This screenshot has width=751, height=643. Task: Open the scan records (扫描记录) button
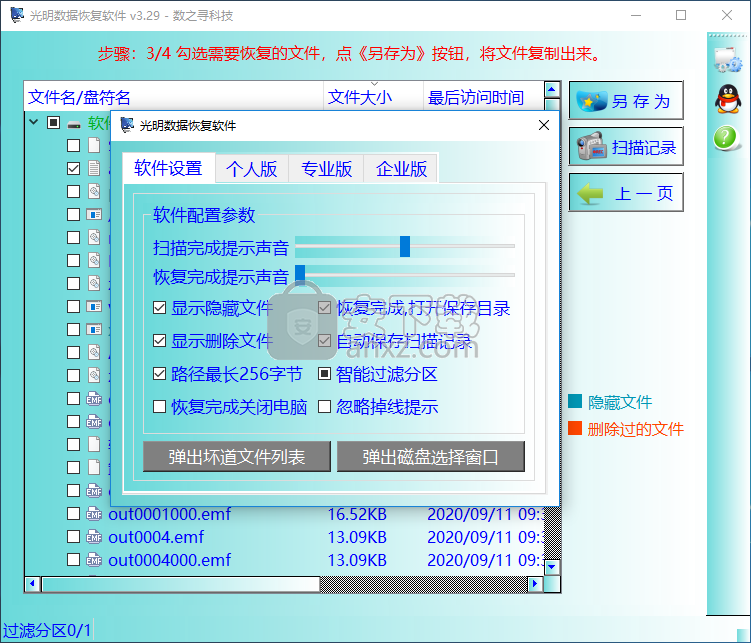point(626,147)
